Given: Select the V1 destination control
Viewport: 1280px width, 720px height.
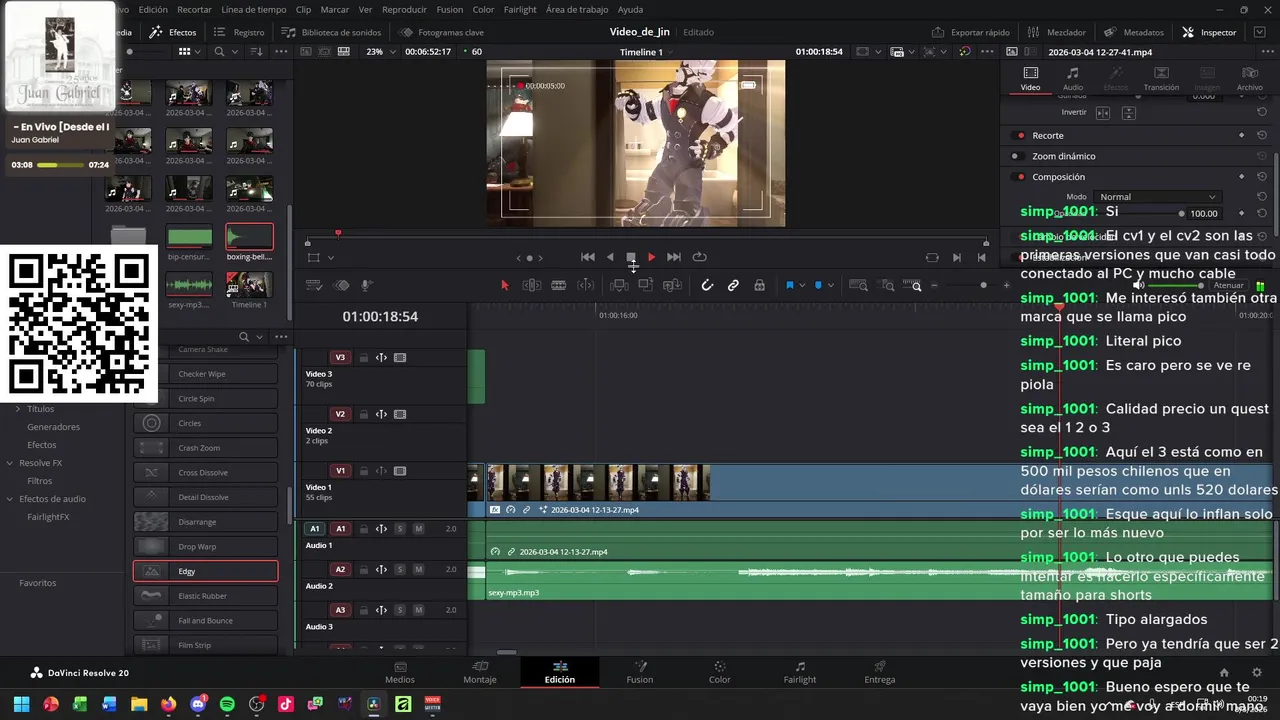Looking at the screenshot, I should click(340, 471).
